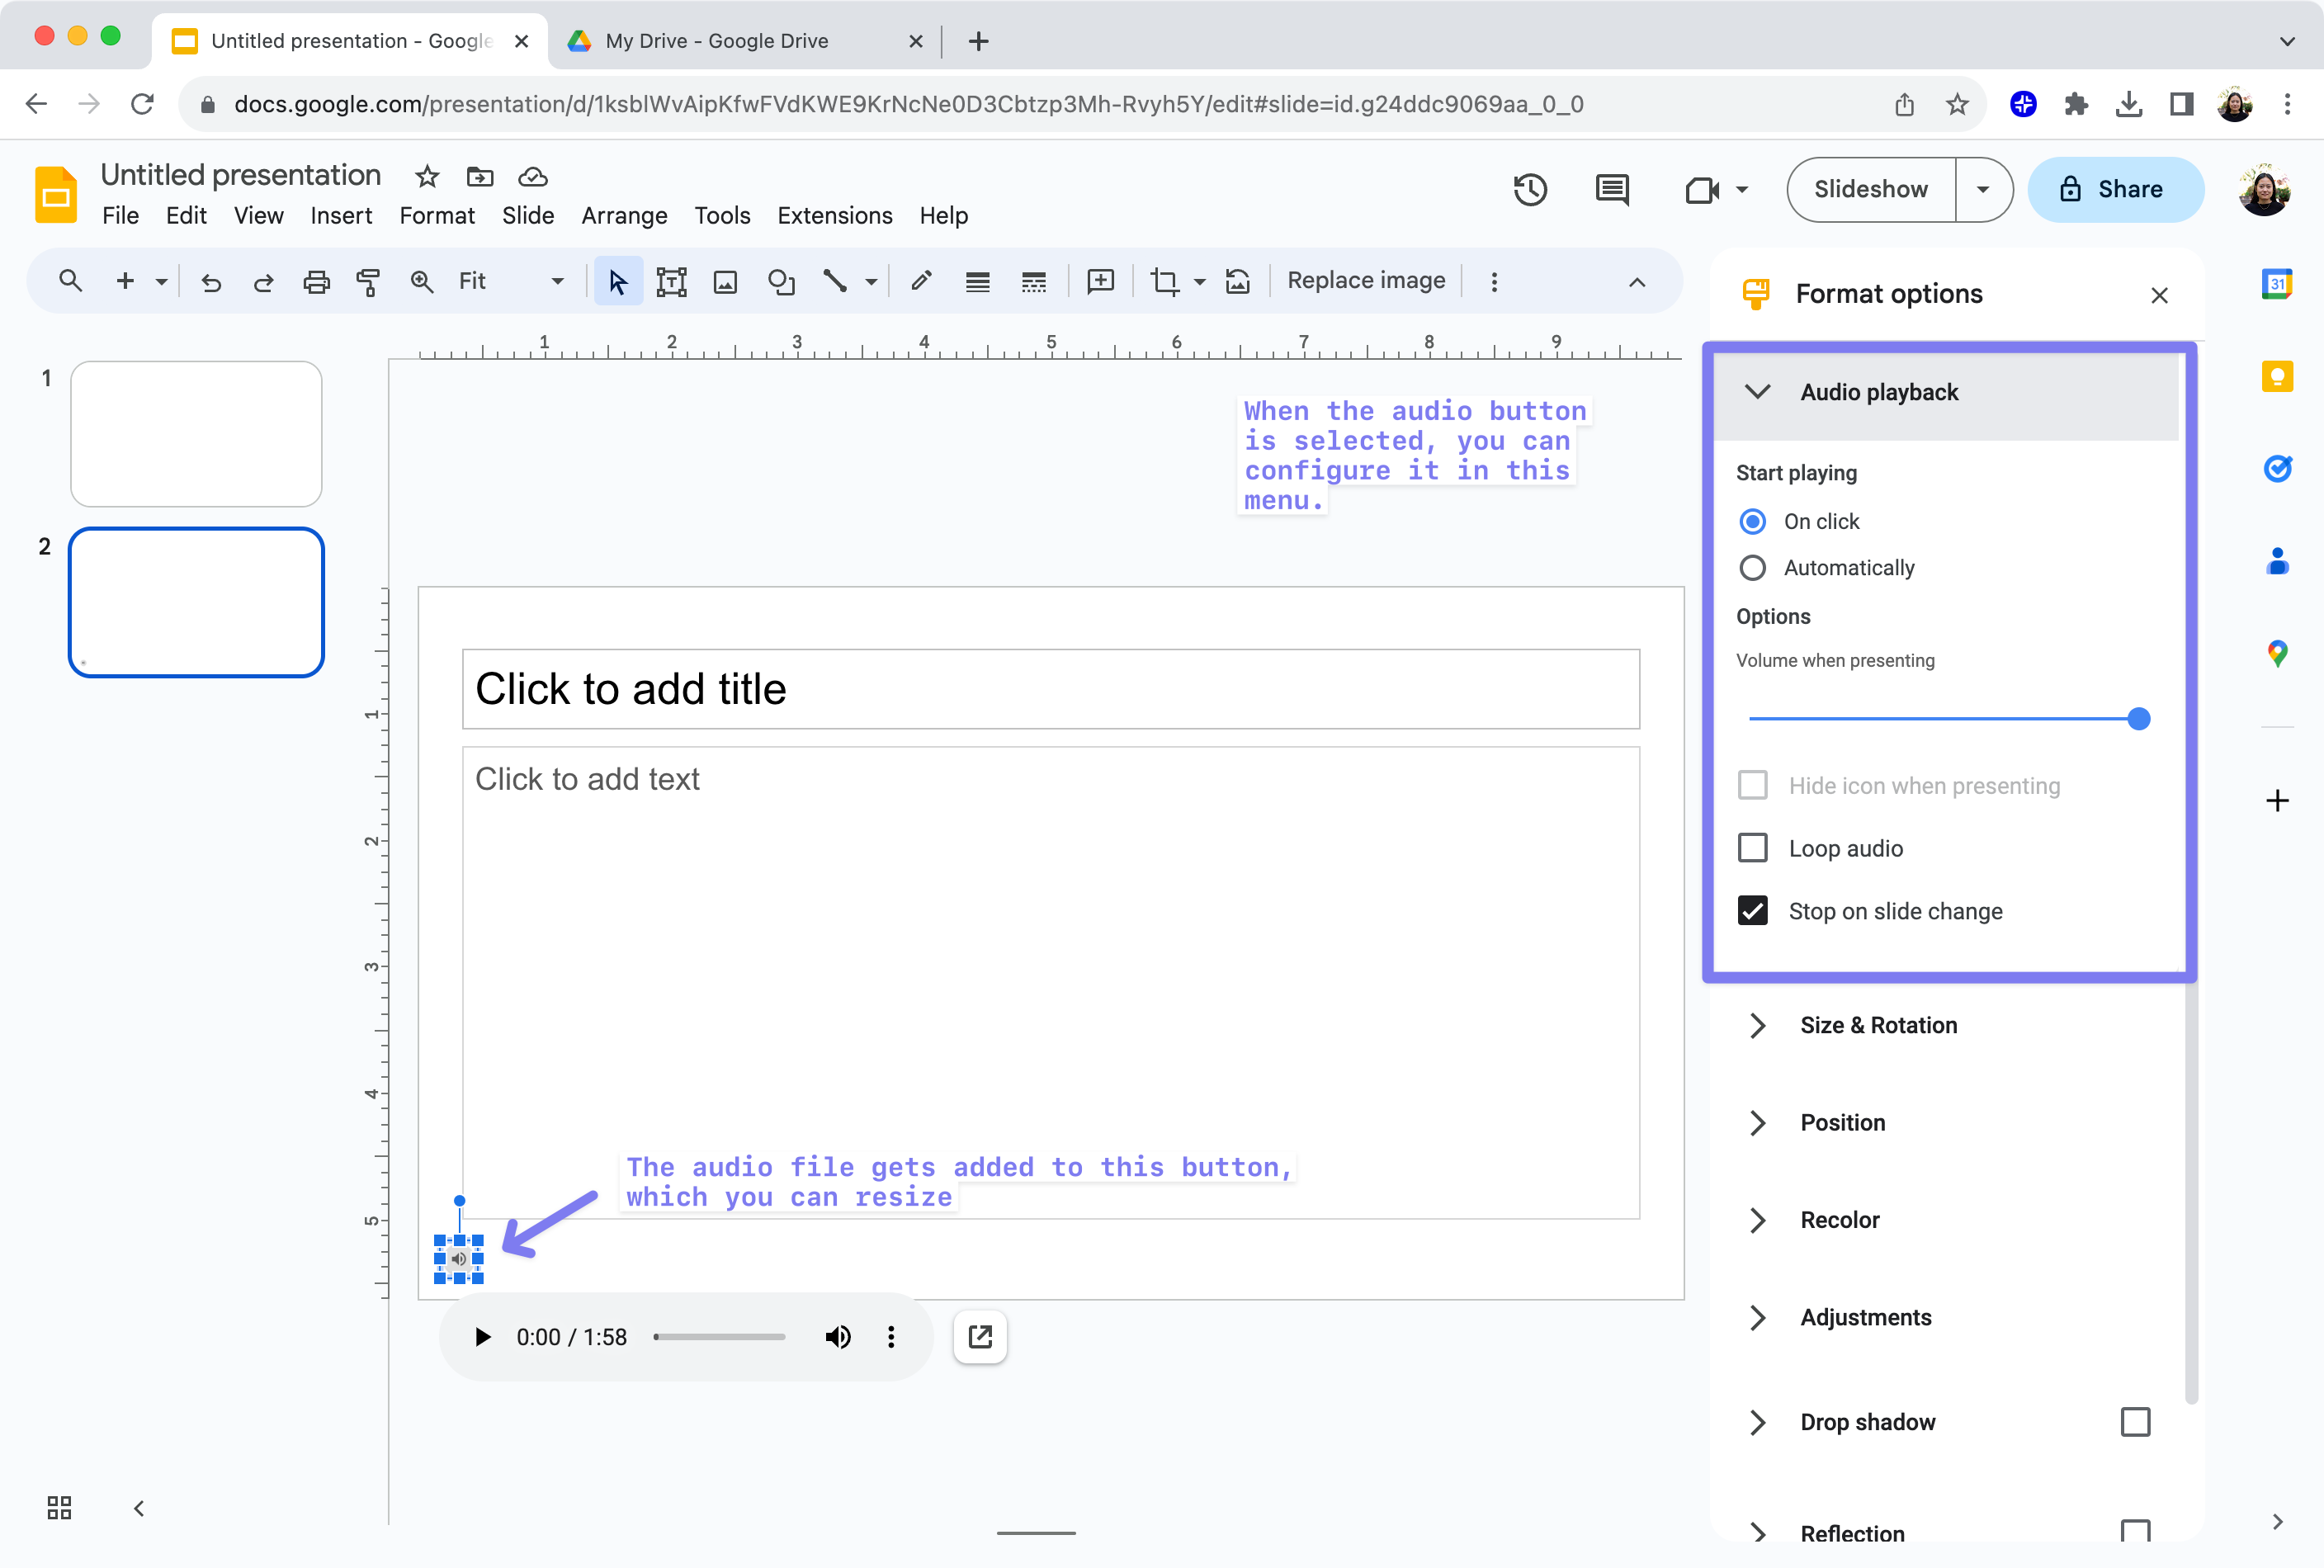The image size is (2324, 1568).
Task: Click the Slideshow button
Action: (1871, 189)
